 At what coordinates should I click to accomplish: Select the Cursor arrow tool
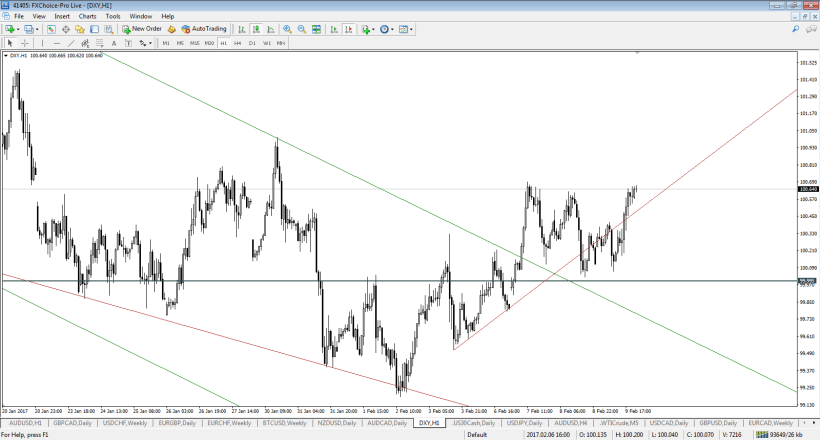click(x=10, y=43)
